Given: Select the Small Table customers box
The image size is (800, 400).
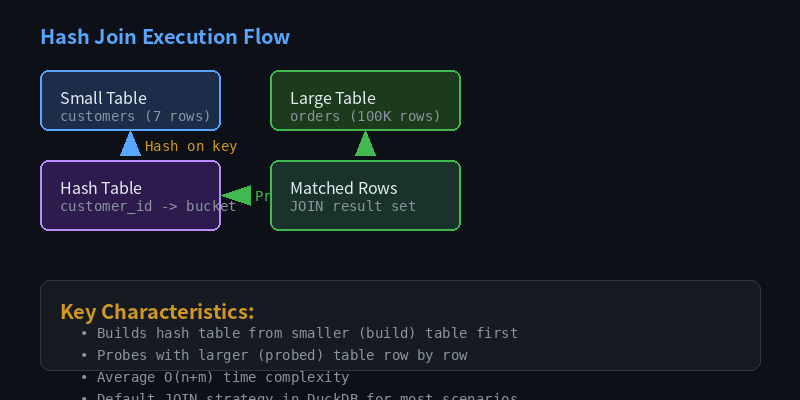Looking at the screenshot, I should click(131, 101).
